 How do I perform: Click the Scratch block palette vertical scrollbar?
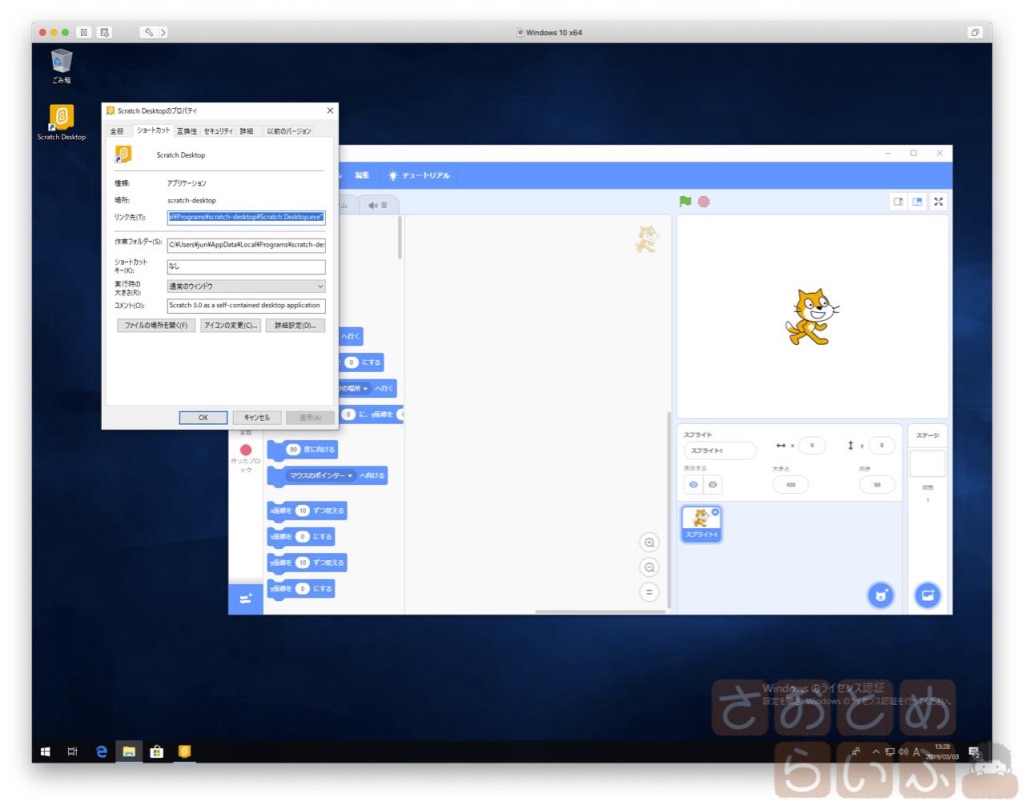pyautogui.click(x=399, y=238)
